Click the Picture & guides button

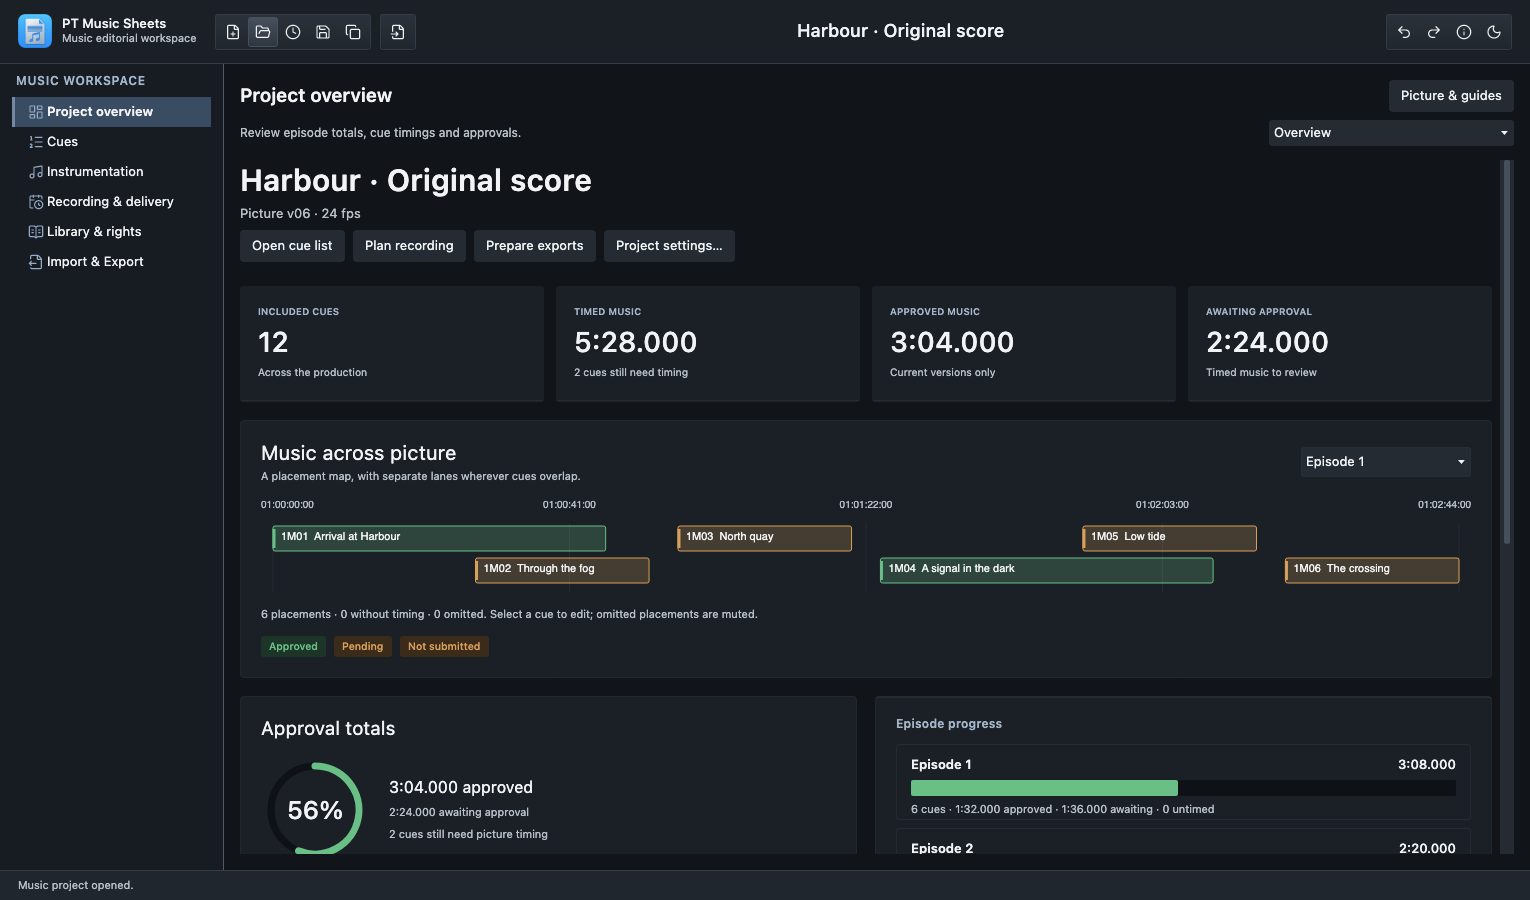1451,96
